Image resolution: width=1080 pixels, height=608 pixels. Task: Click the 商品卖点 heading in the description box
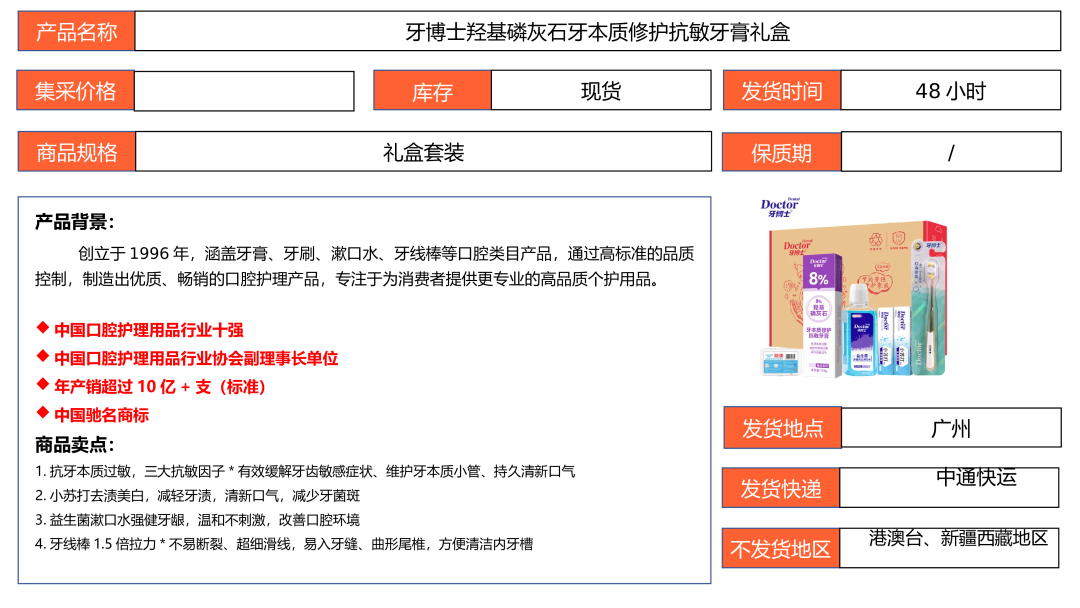[x=75, y=445]
